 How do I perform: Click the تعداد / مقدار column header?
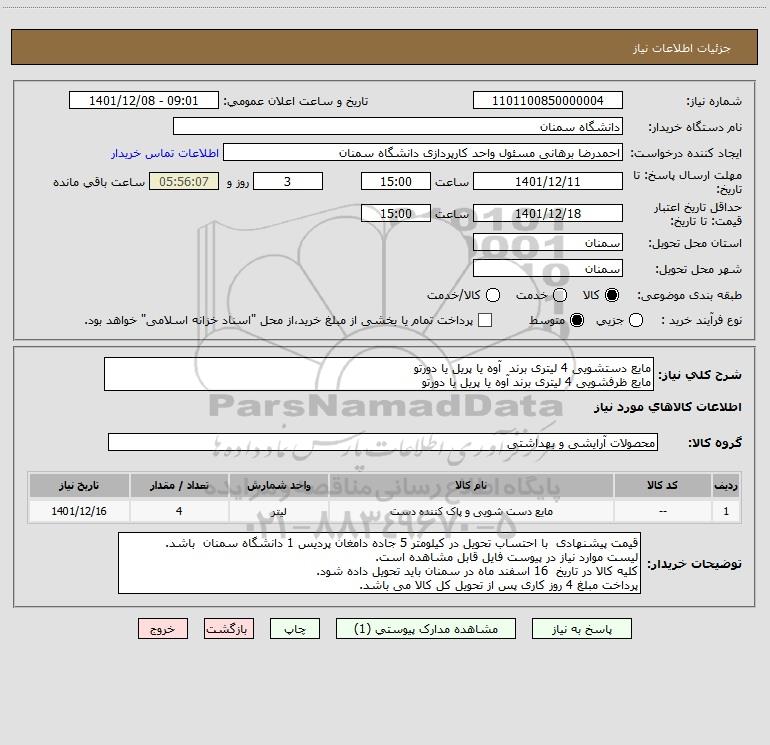click(179, 485)
